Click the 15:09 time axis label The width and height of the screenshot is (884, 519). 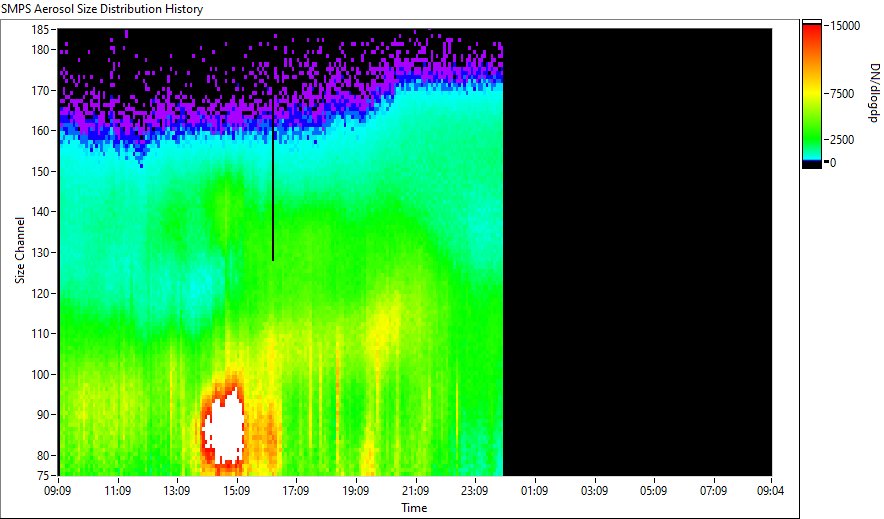(236, 491)
